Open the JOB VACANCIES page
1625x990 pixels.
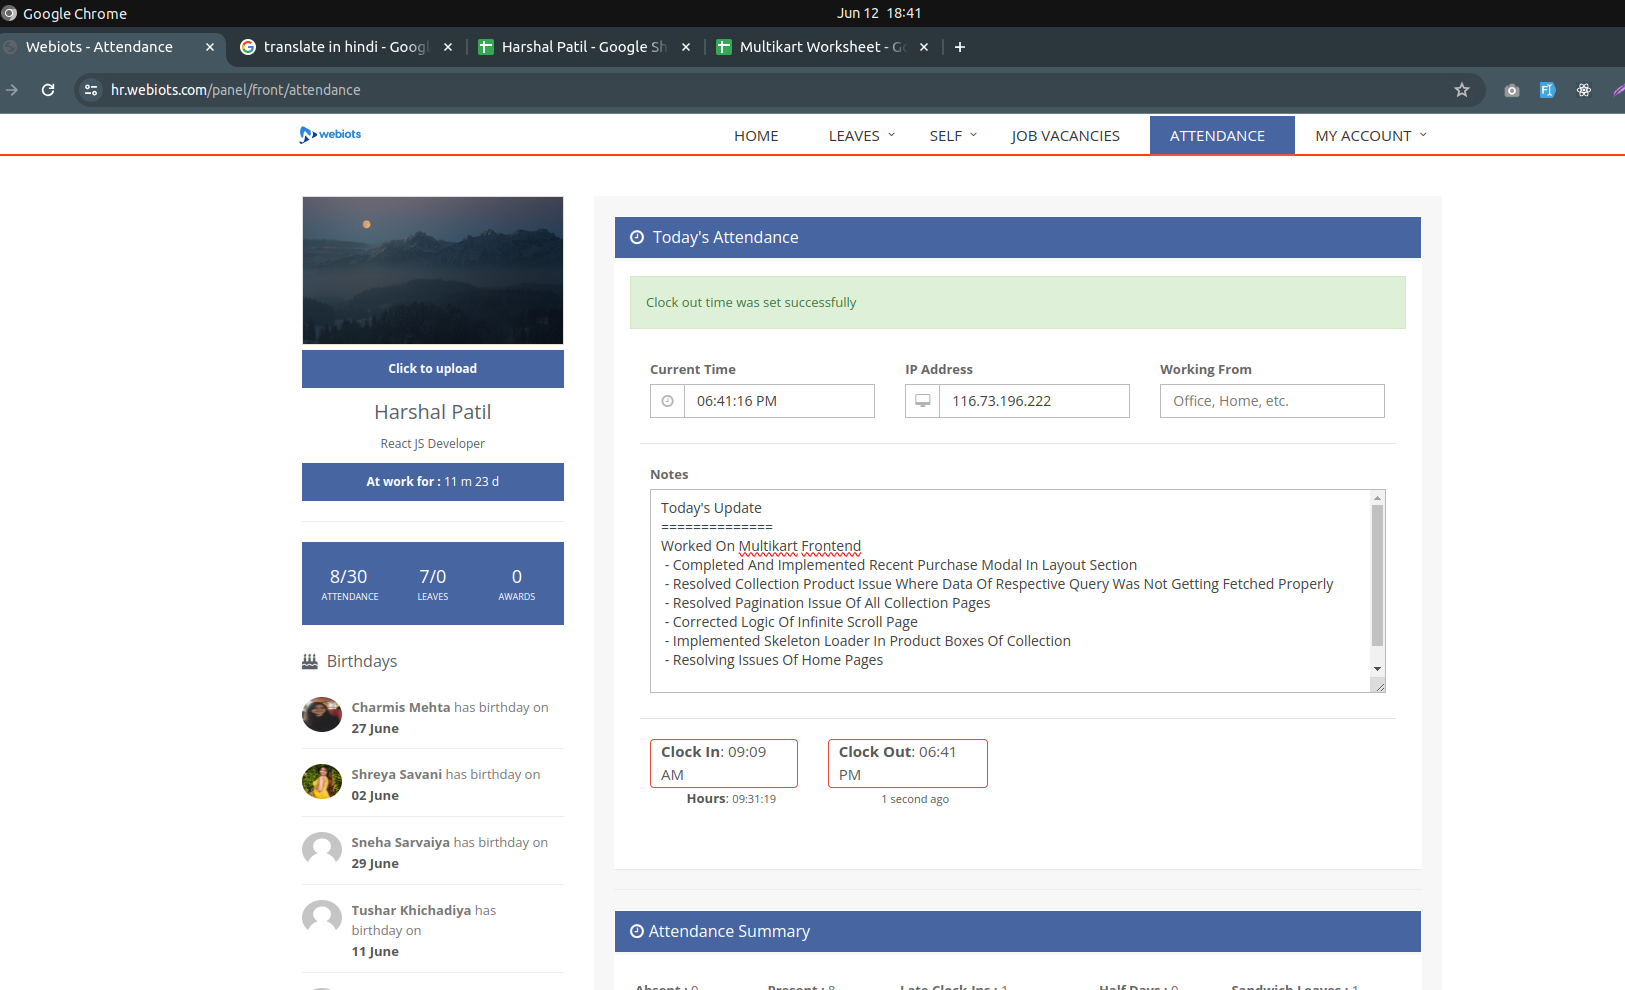[1065, 136]
